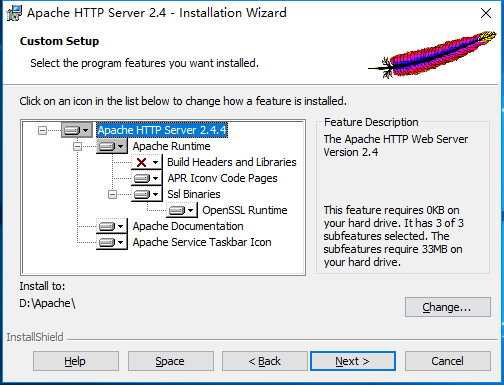Click the Change... button
This screenshot has height=385, width=504.
pyautogui.click(x=448, y=307)
